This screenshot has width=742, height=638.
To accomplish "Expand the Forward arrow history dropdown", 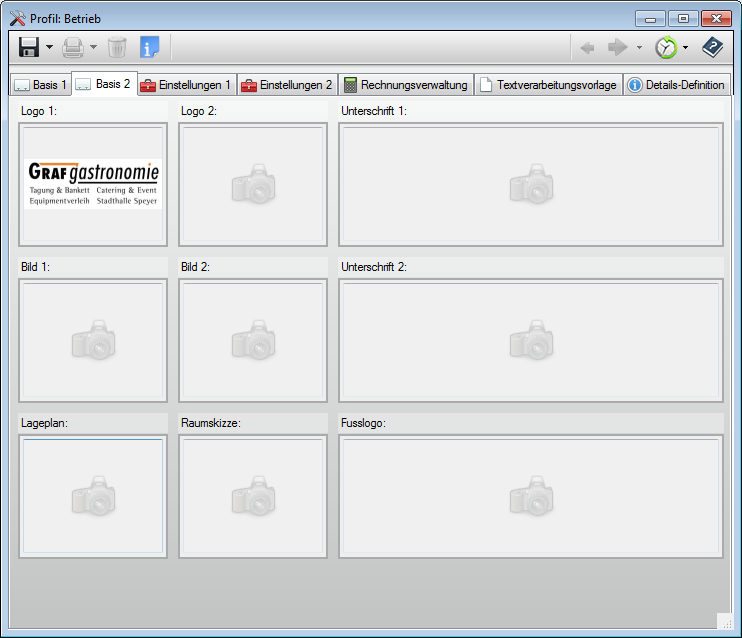I will pyautogui.click(x=639, y=47).
